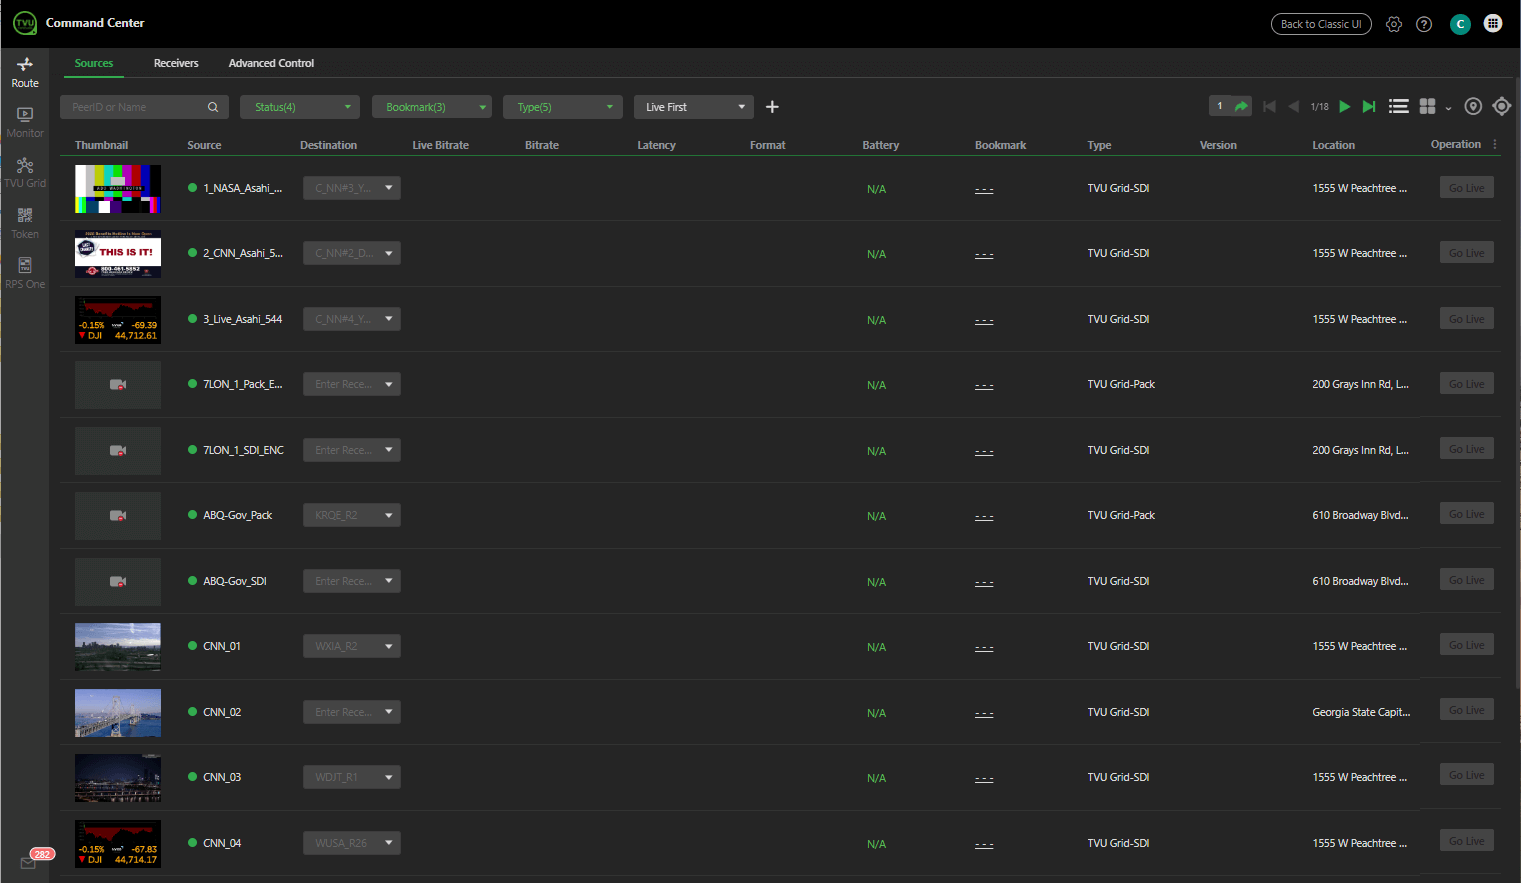Open the Token sidebar section

[25, 224]
